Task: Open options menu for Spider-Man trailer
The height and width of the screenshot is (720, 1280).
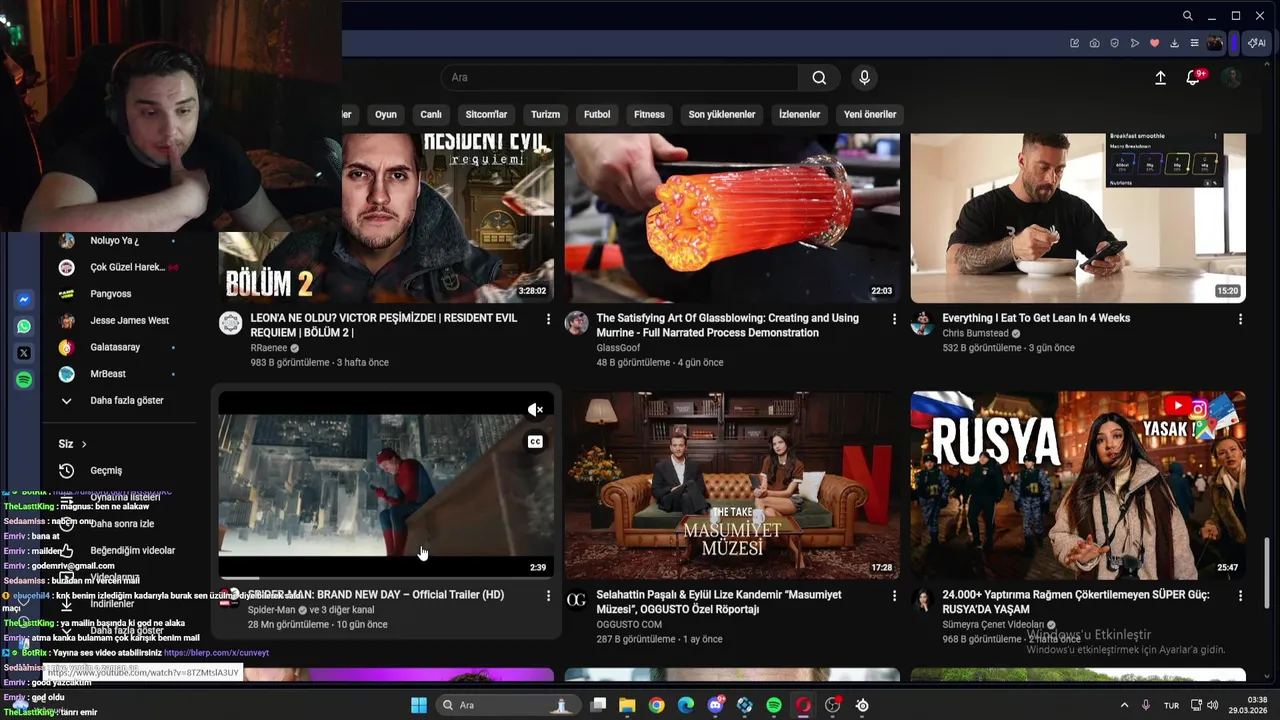Action: tap(548, 595)
